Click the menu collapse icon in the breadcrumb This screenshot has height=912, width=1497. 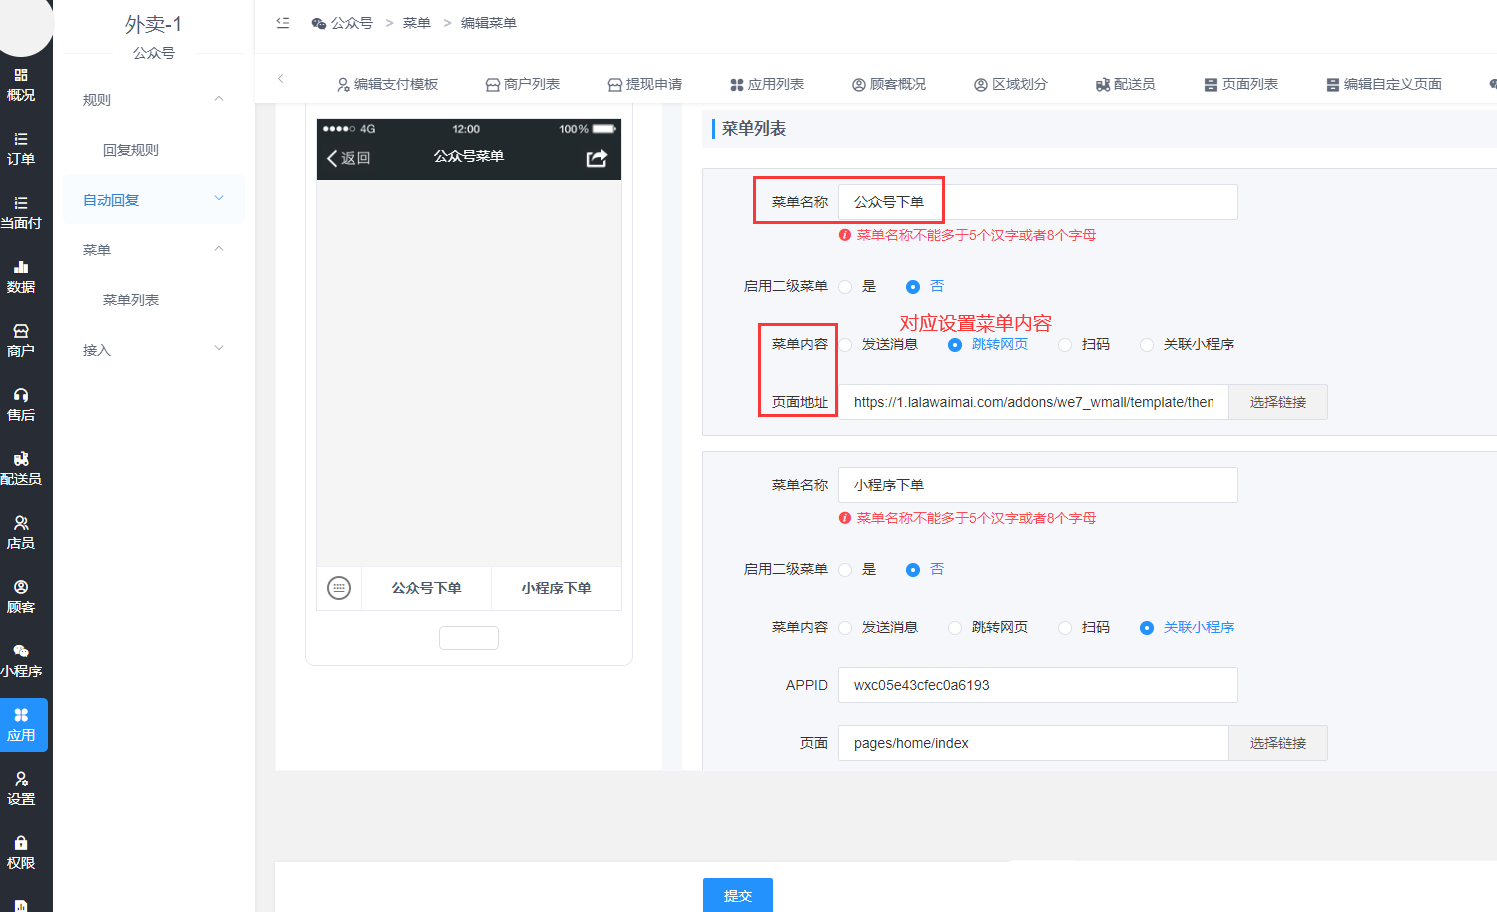pos(283,23)
